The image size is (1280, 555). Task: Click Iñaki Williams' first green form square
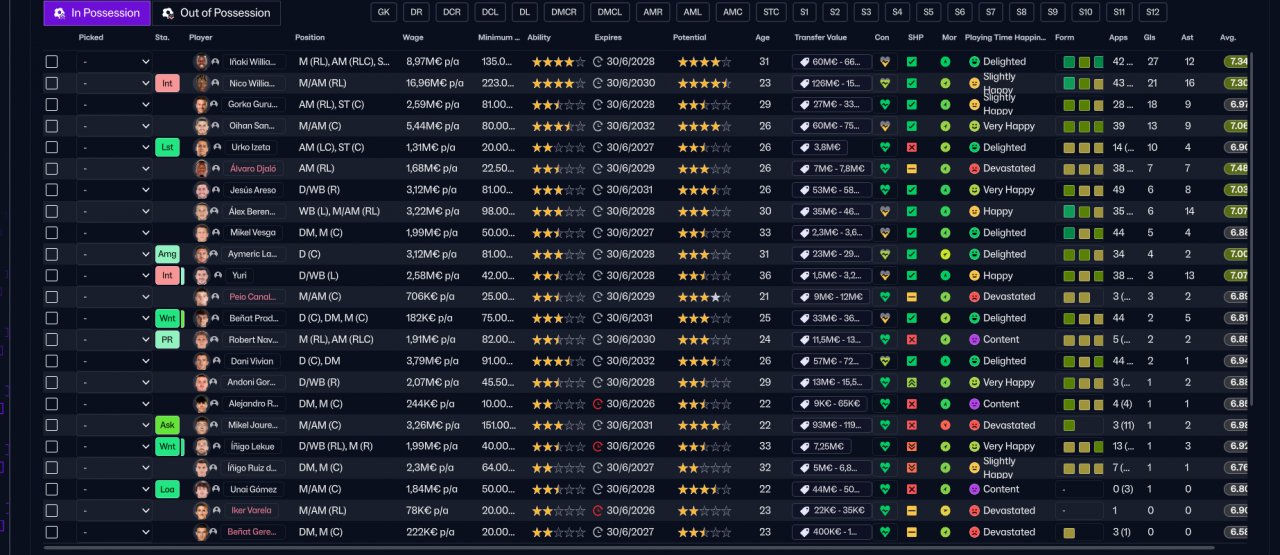pyautogui.click(x=1069, y=62)
